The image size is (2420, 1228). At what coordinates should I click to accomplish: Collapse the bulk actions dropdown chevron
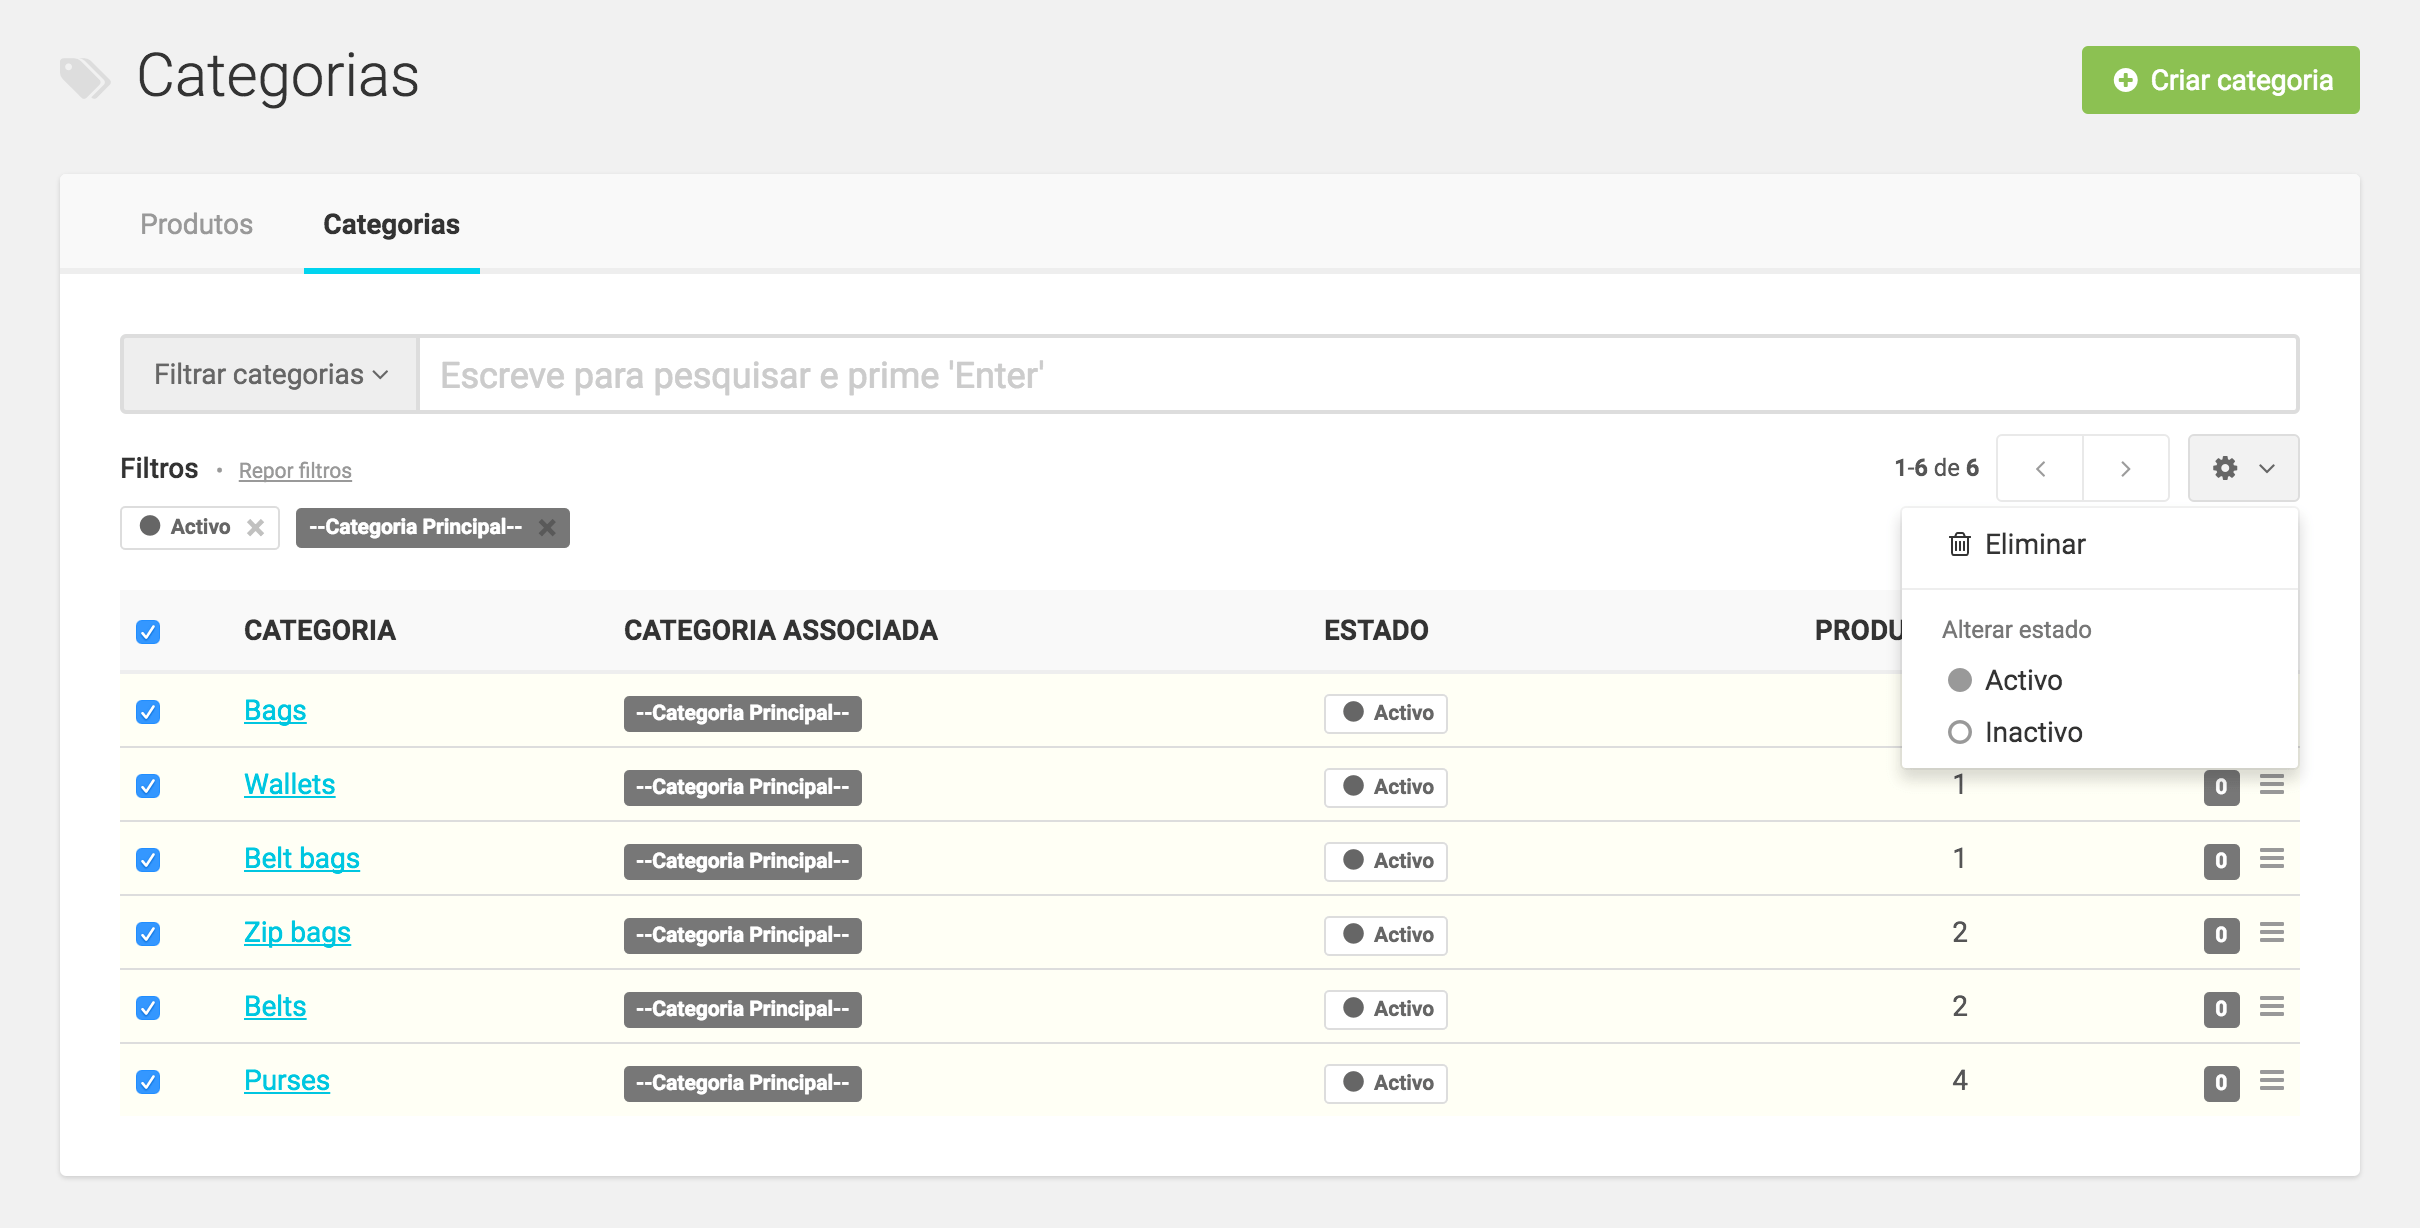pos(2267,468)
